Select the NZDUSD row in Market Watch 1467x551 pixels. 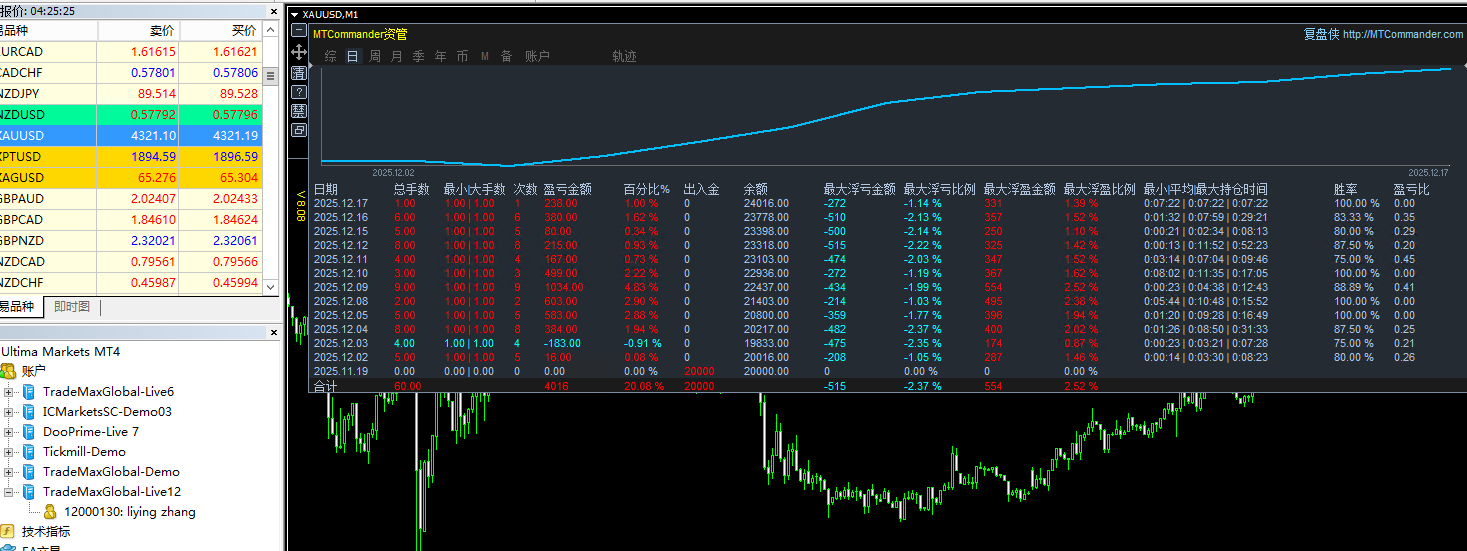point(130,114)
